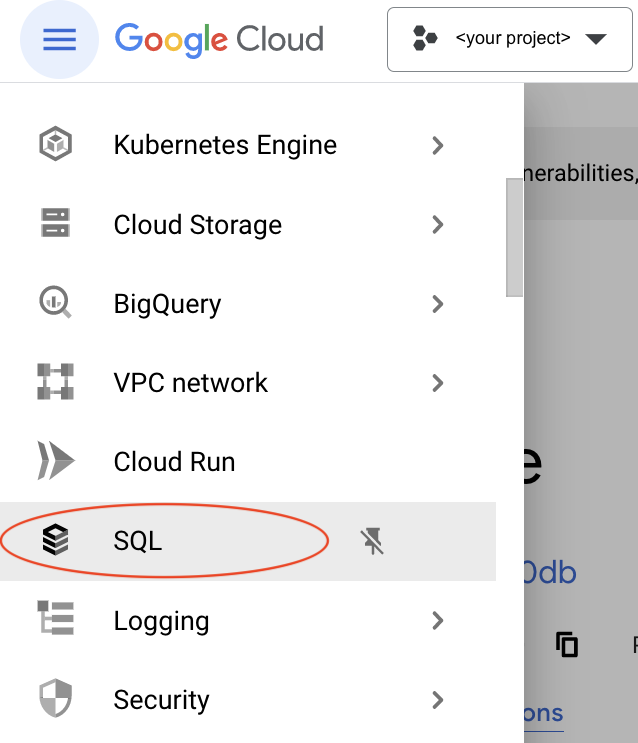Click the Kubernetes Engine icon

click(55, 145)
